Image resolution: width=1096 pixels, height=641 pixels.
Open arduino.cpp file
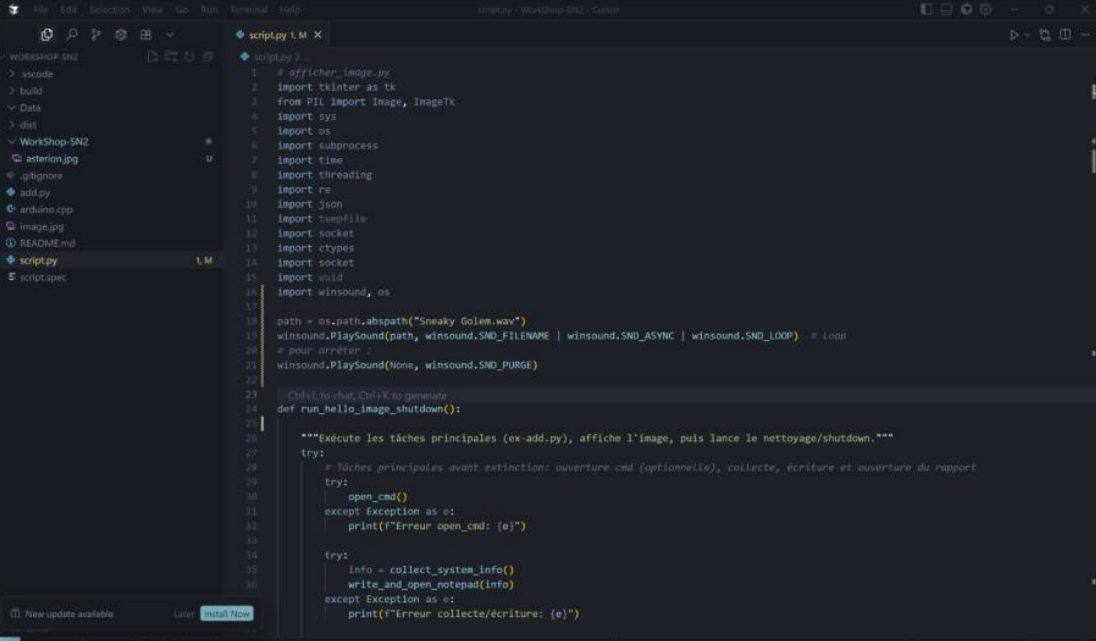[x=46, y=209]
